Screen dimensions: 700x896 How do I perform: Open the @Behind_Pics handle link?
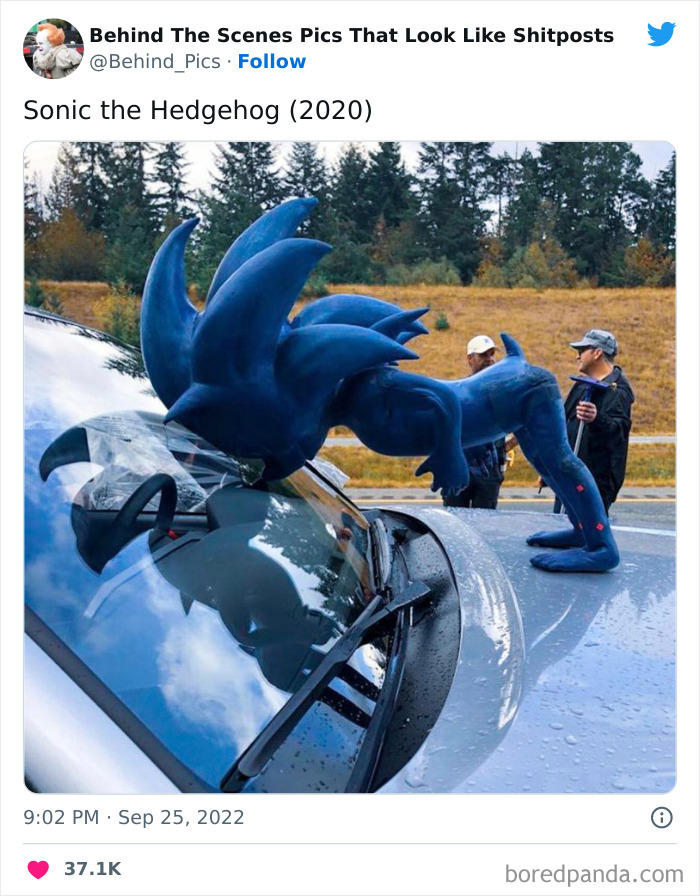point(155,61)
